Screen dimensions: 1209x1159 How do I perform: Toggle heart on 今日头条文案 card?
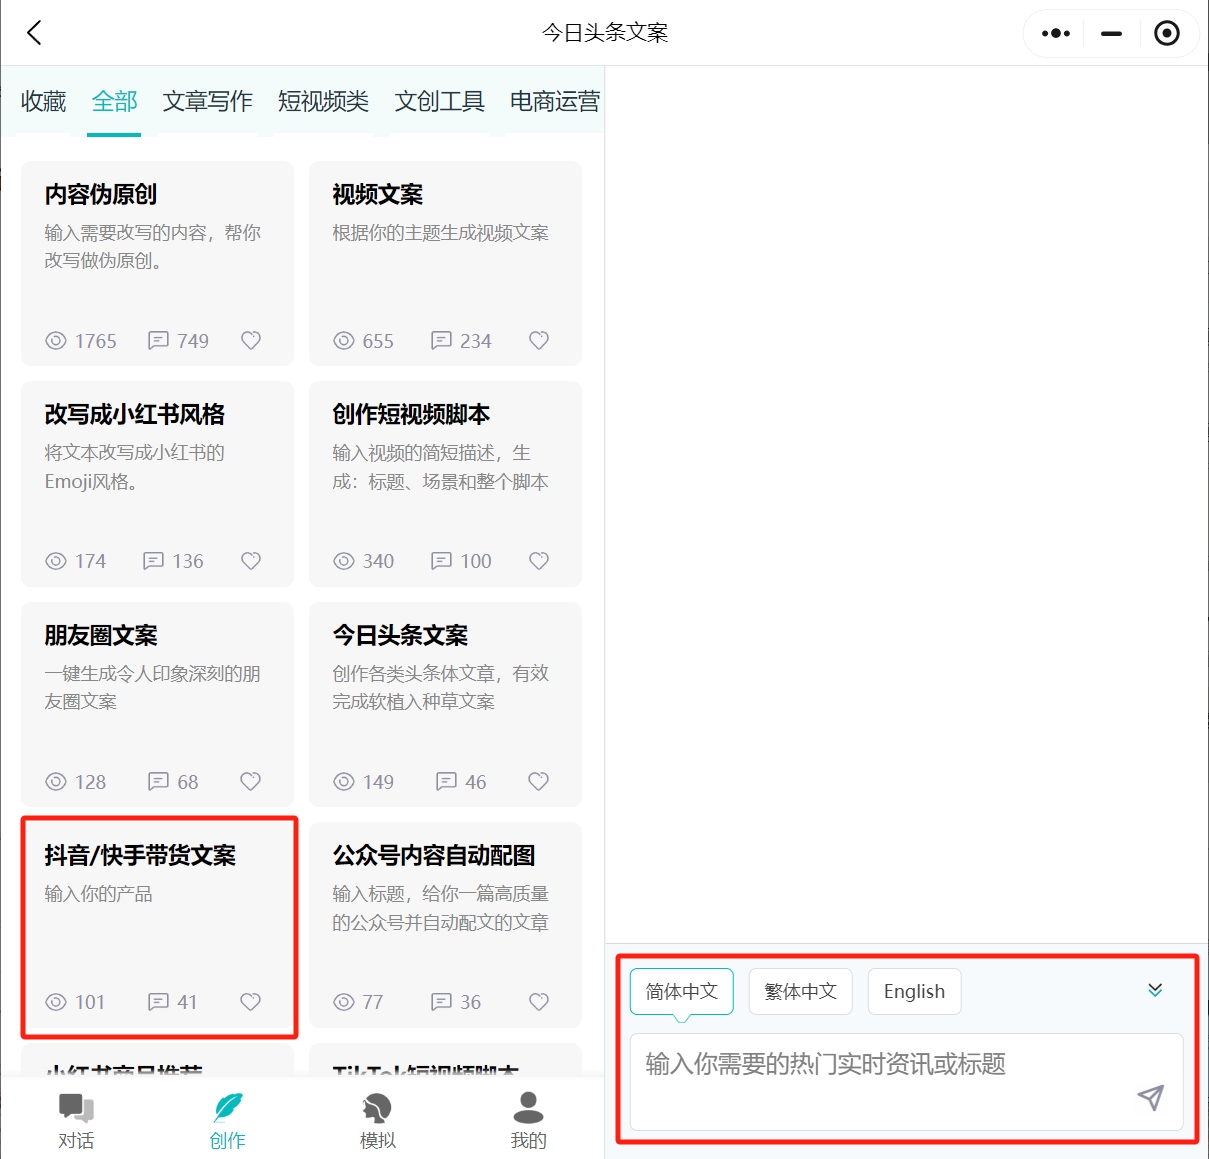539,781
